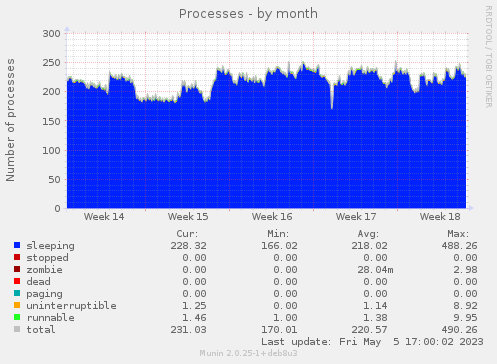Click the Munin 2.0.25-1+deb8u3 version footer
Viewport: 497px width, 364px height.
pyautogui.click(x=248, y=353)
